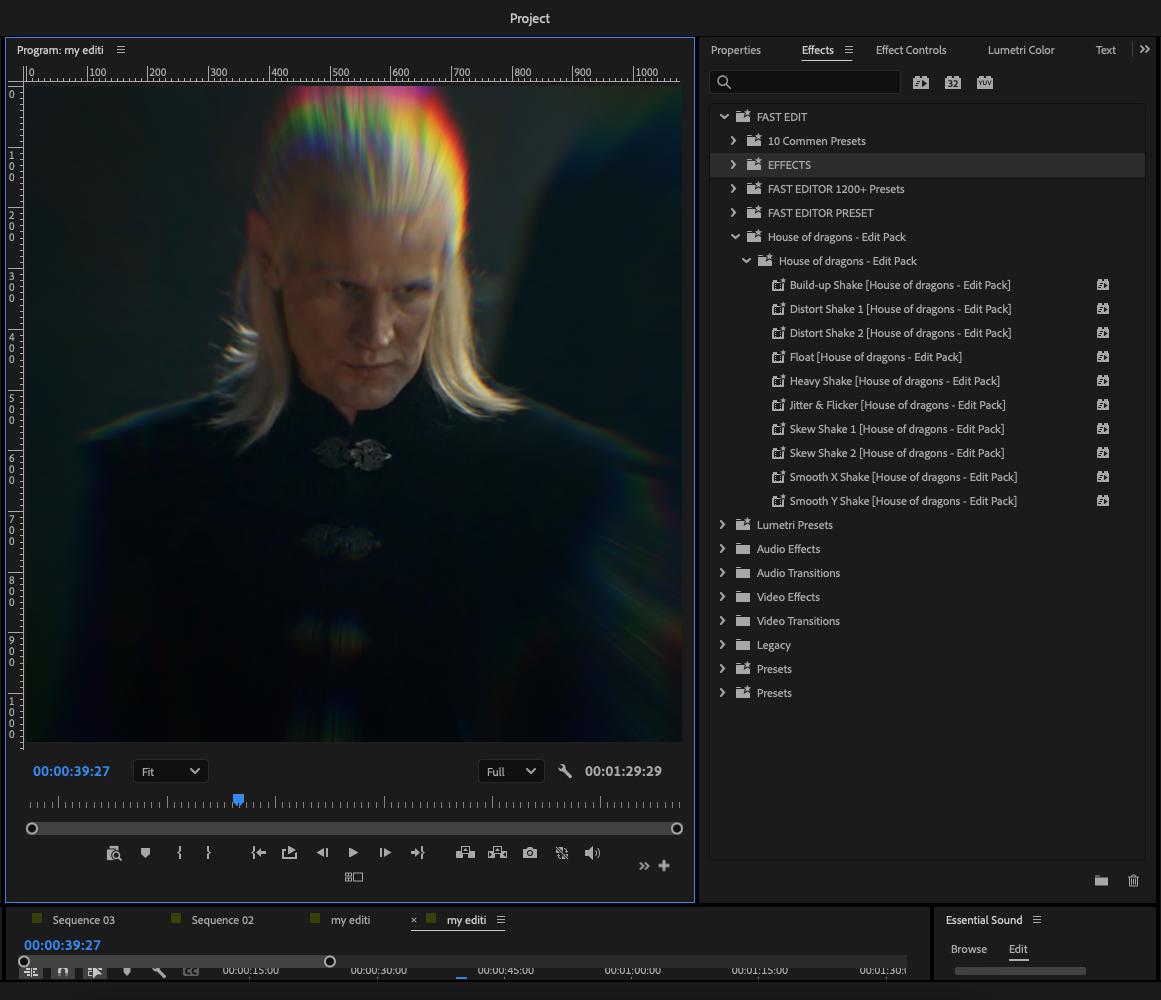
Task: Click the Play button in Program monitor
Action: coord(353,853)
